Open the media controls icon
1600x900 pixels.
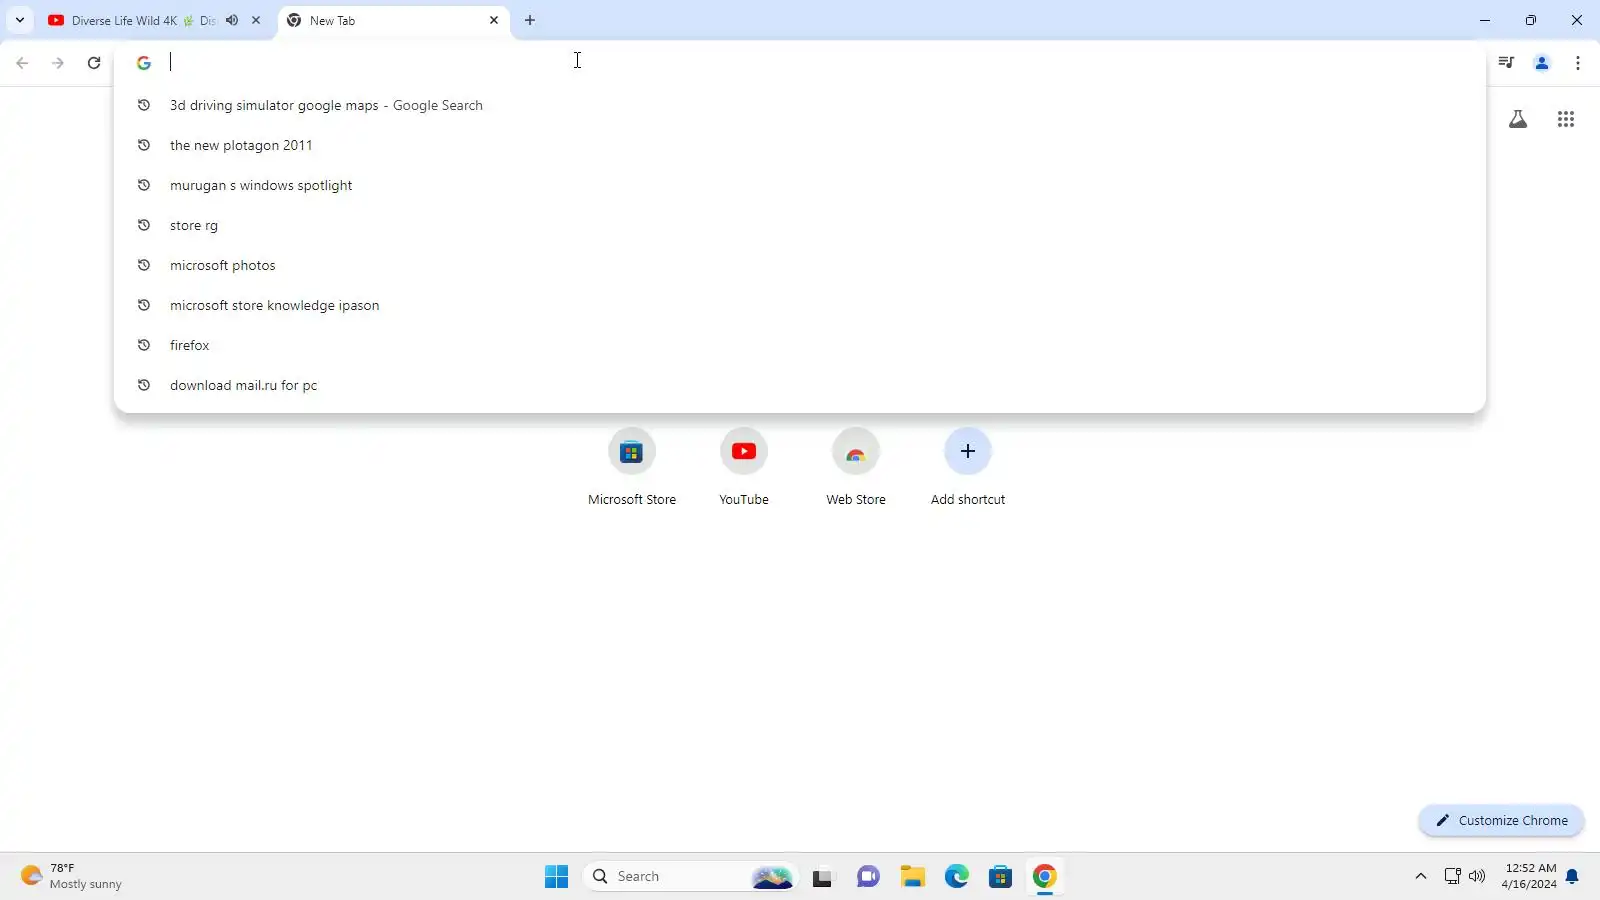[1506, 63]
